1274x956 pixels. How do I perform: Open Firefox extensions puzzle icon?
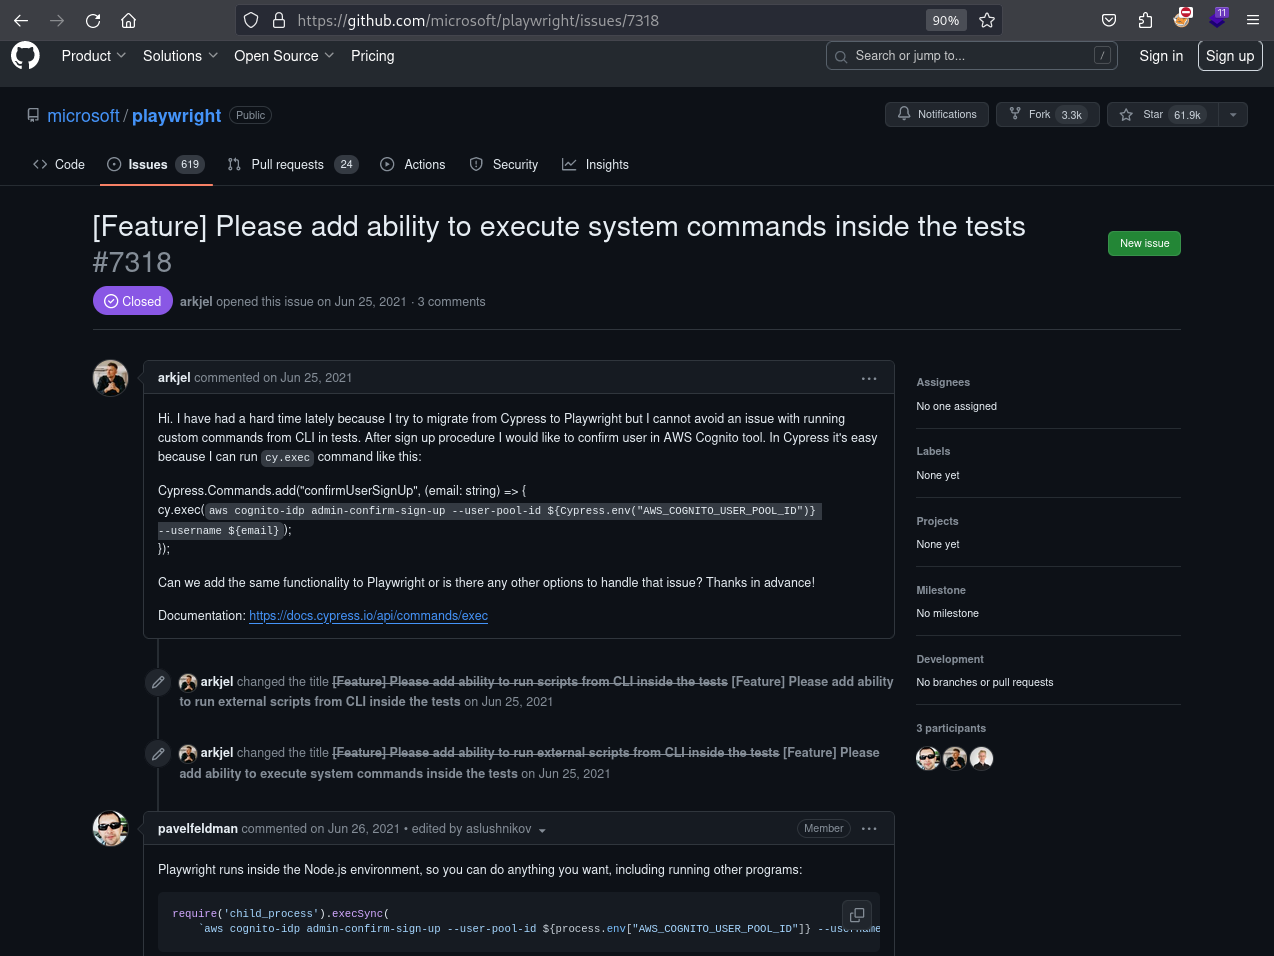1146,20
